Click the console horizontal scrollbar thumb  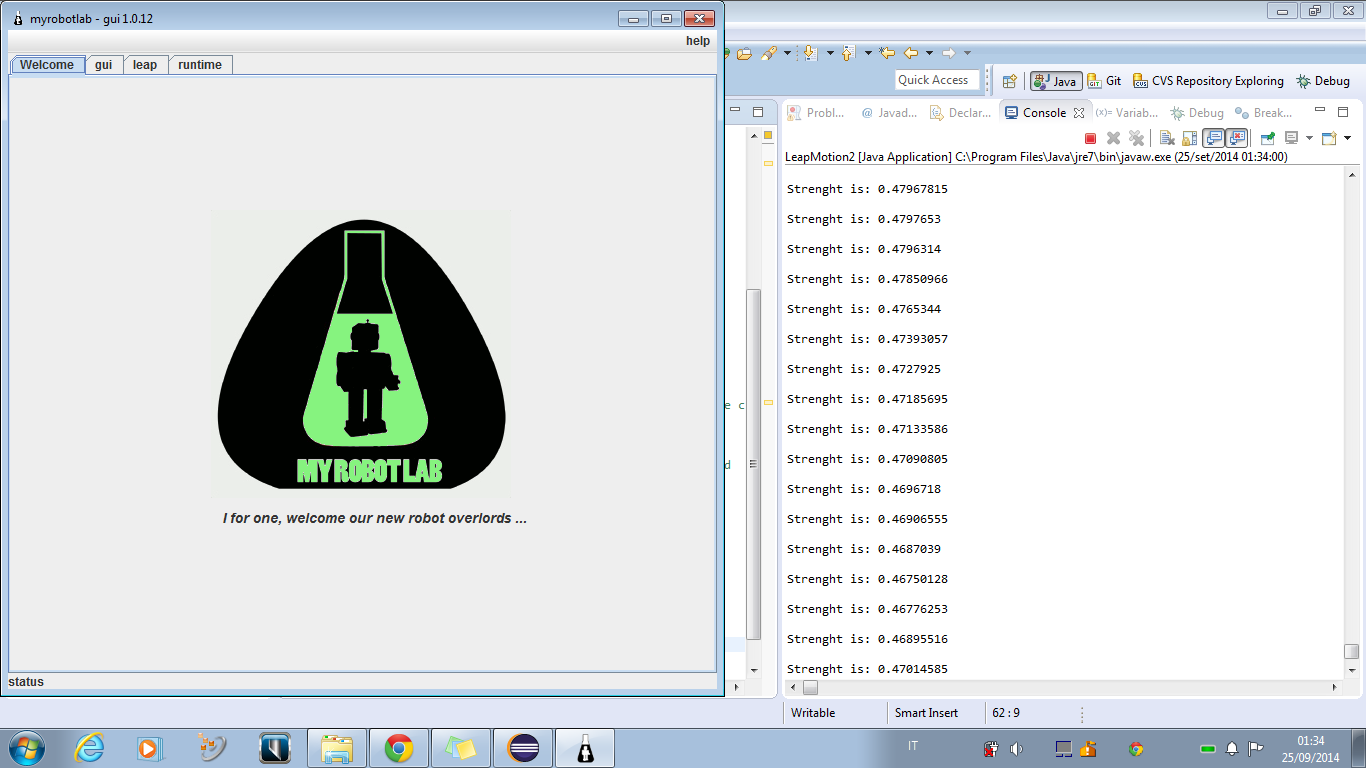(x=810, y=688)
